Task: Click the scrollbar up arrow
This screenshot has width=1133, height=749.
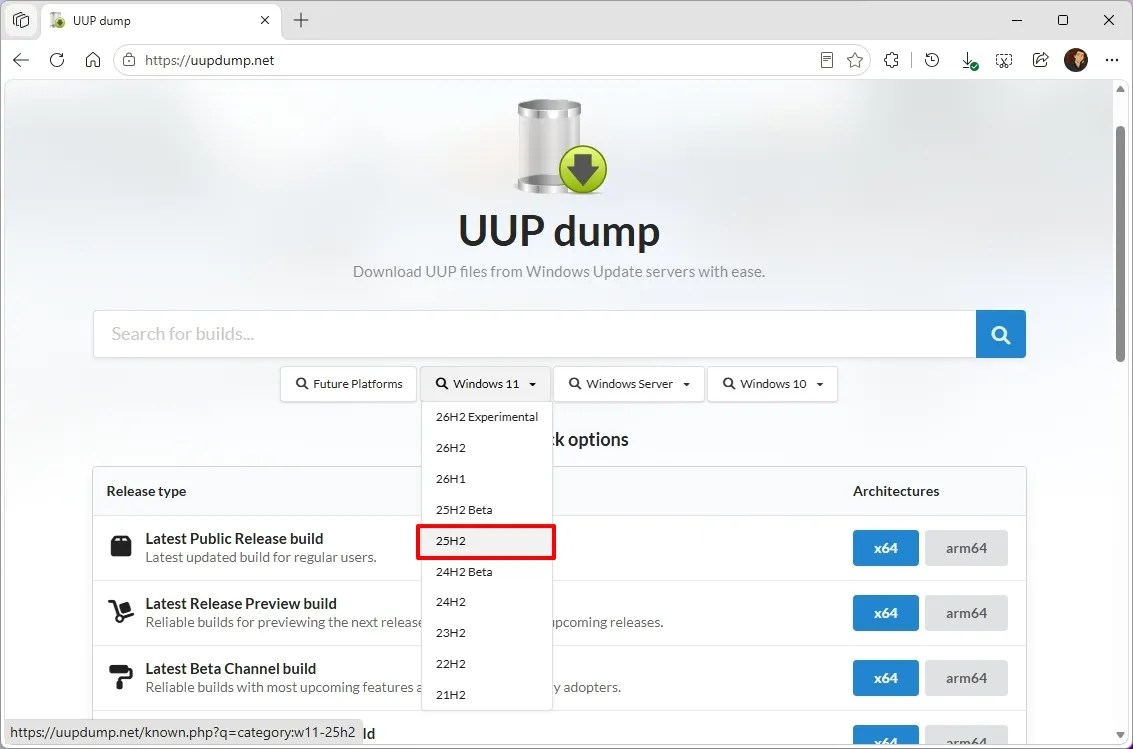Action: click(x=1120, y=90)
